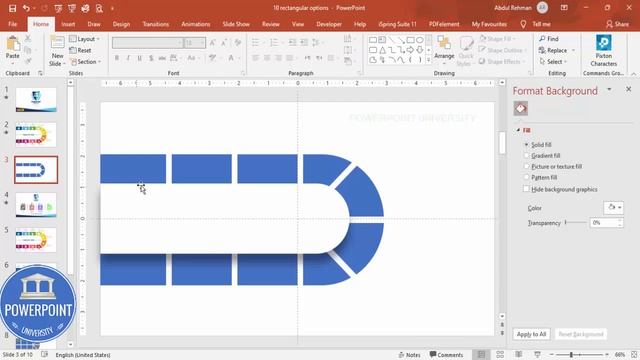Save the presentation from Quick Access toolbar
This screenshot has height=360, width=640.
click(13, 8)
